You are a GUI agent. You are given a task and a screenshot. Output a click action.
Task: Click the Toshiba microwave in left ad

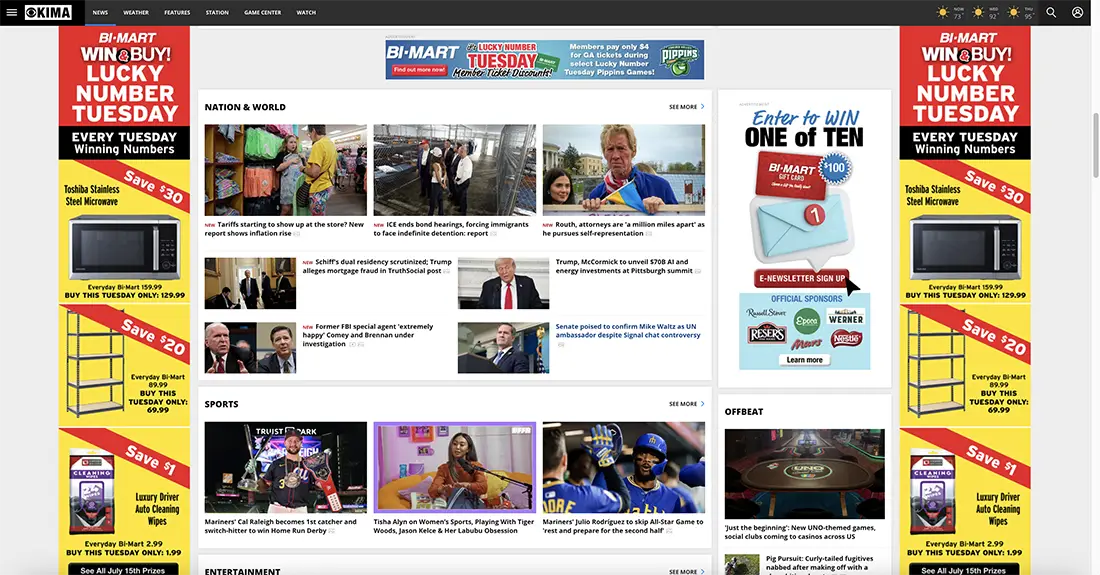tap(124, 247)
